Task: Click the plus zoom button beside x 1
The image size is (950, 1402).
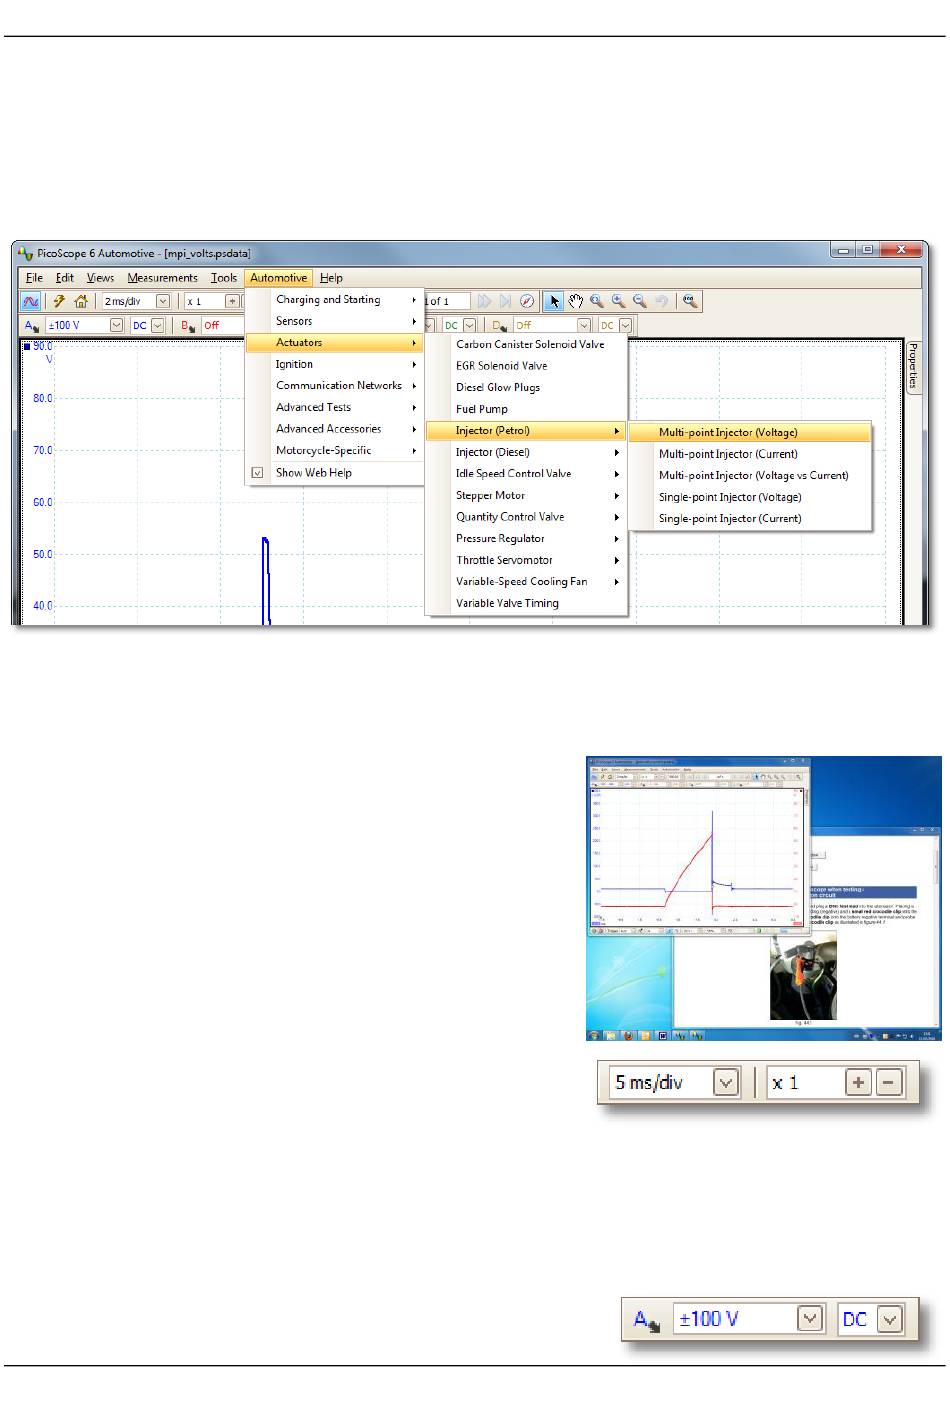Action: tap(232, 301)
